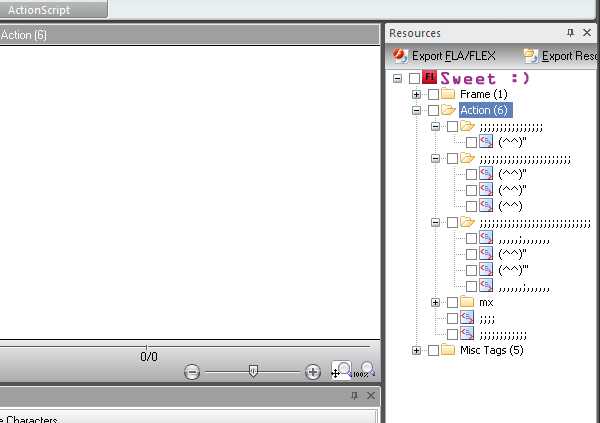This screenshot has height=423, width=600.
Task: Expand the Frame (1) tree node
Action: tap(416, 94)
